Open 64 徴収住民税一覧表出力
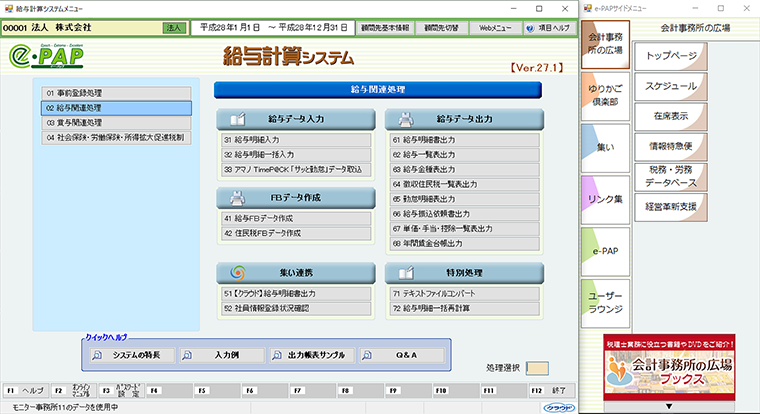 point(465,184)
